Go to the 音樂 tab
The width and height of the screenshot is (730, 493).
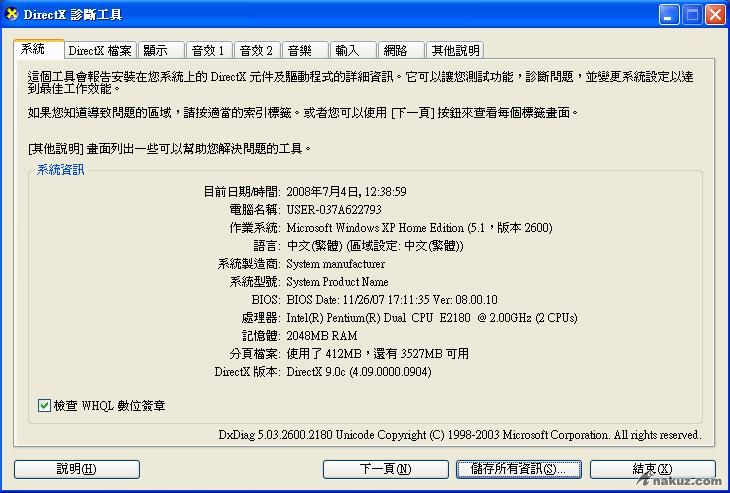click(x=305, y=50)
